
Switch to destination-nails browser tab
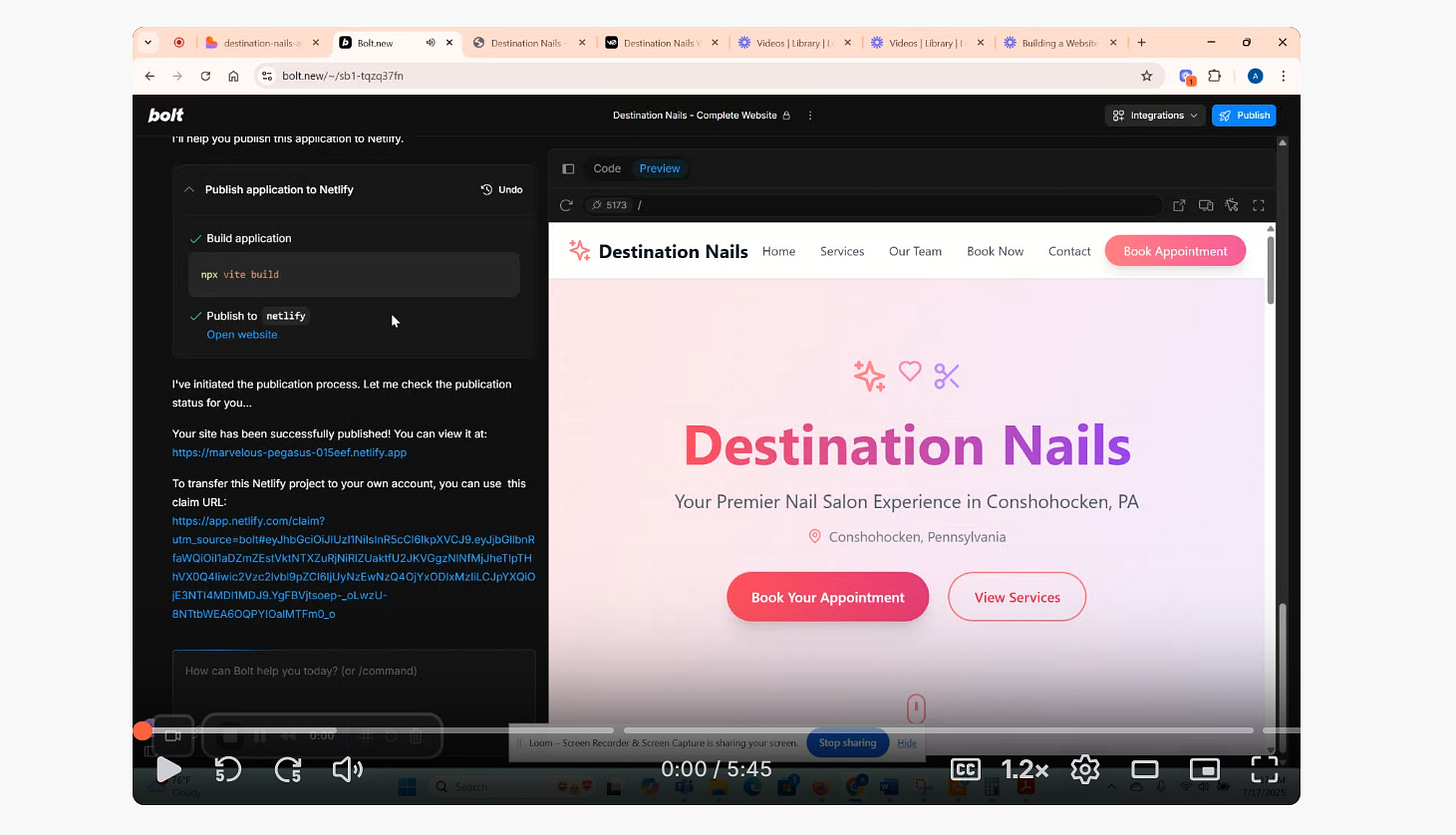(264, 43)
